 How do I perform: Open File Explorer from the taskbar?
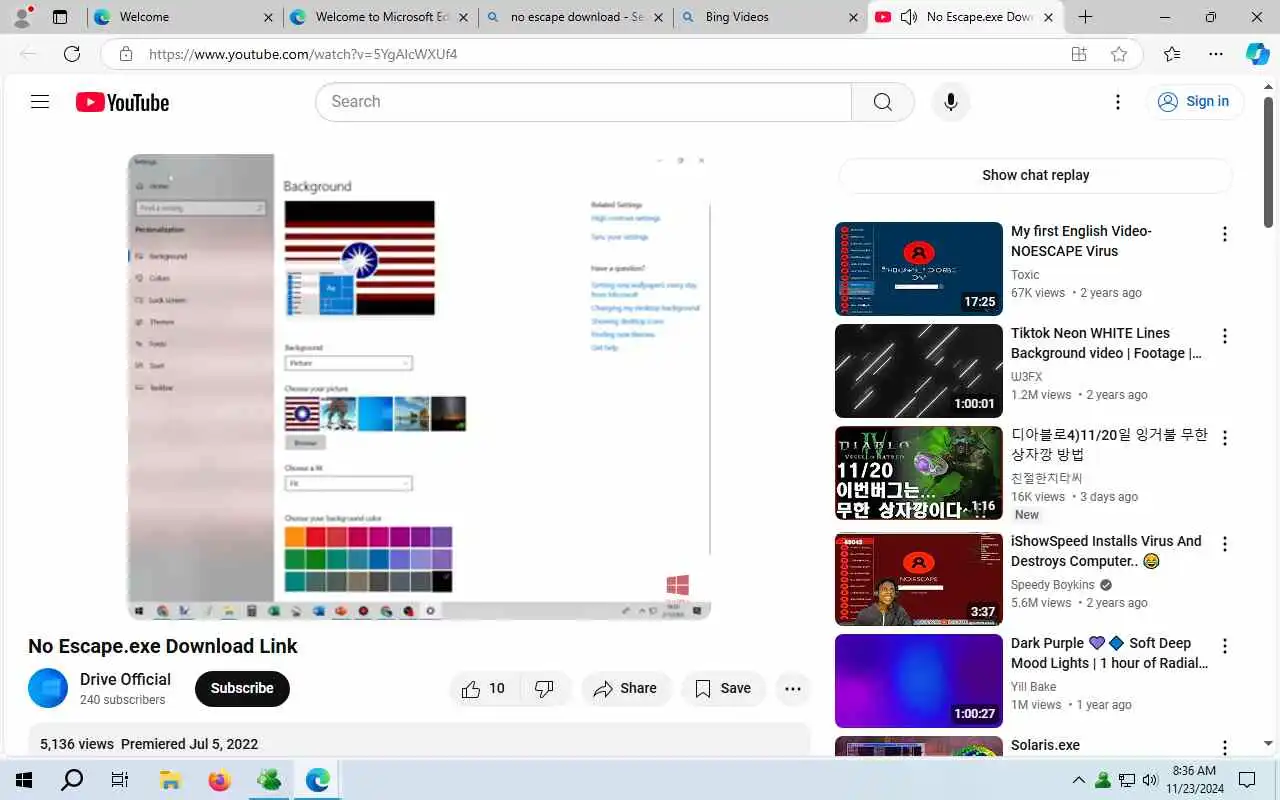170,780
